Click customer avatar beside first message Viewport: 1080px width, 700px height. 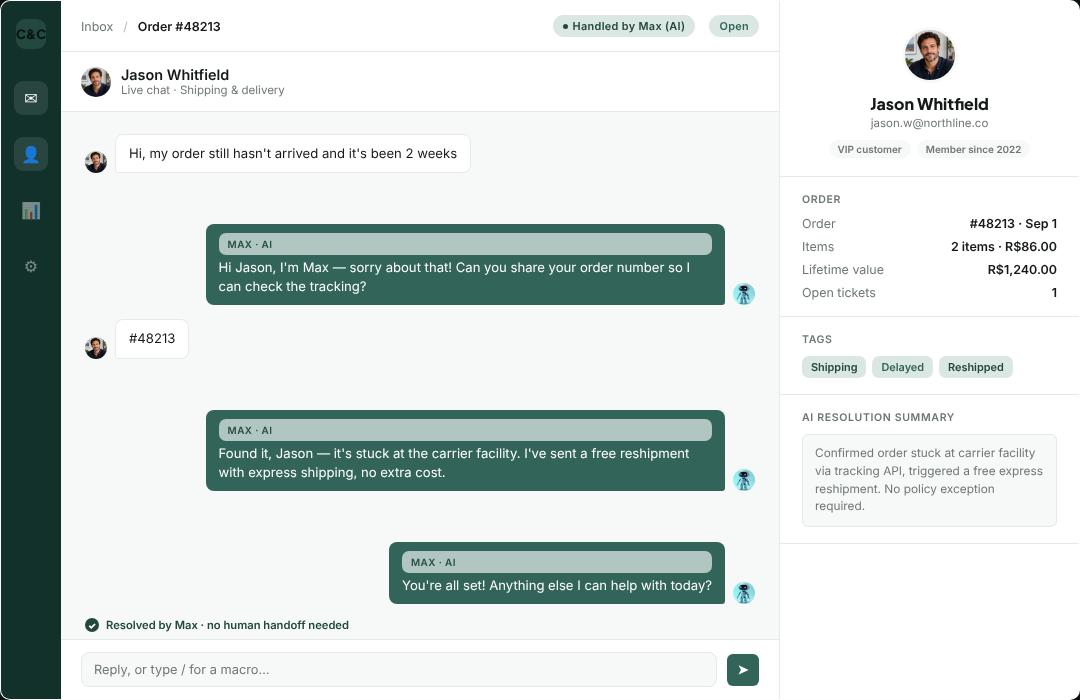96,162
